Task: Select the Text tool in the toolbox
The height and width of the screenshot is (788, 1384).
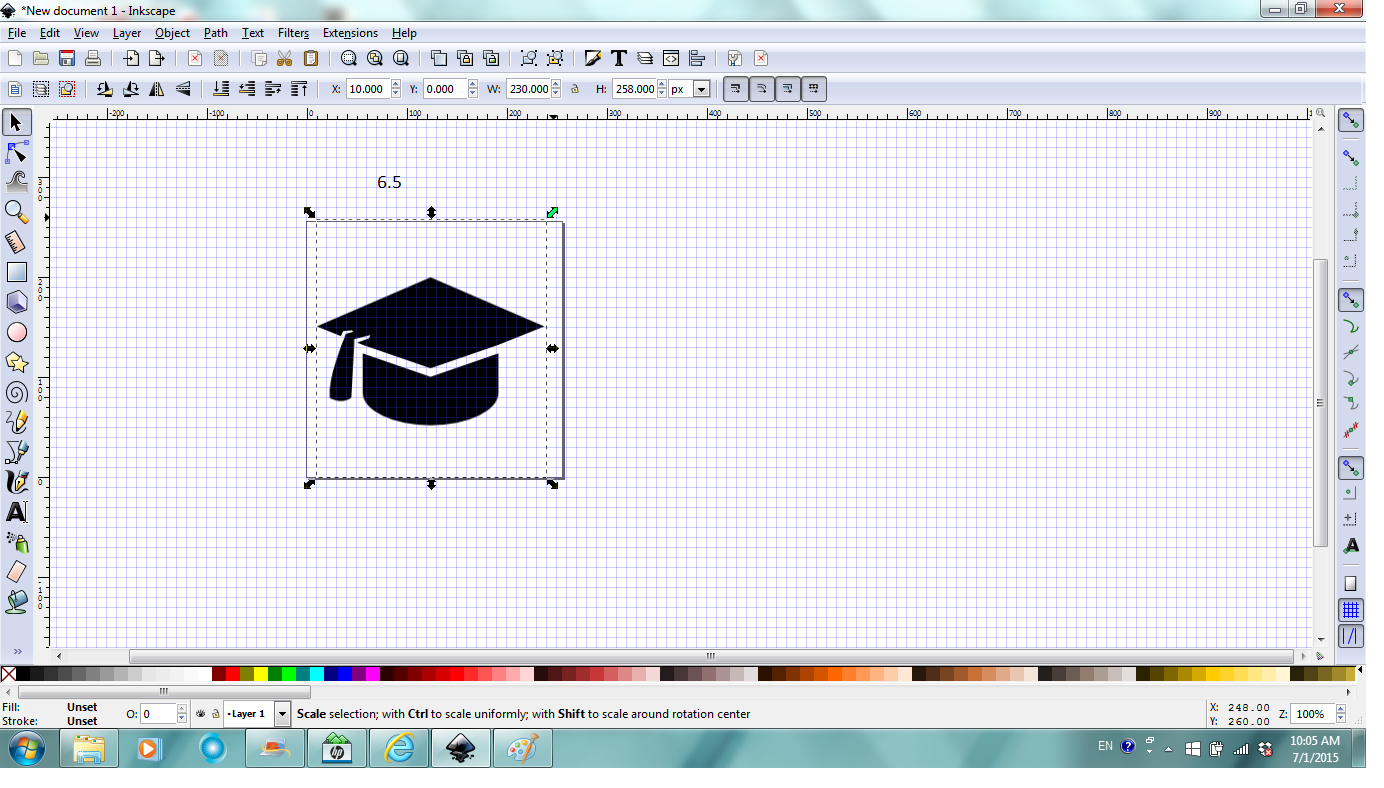Action: point(17,512)
